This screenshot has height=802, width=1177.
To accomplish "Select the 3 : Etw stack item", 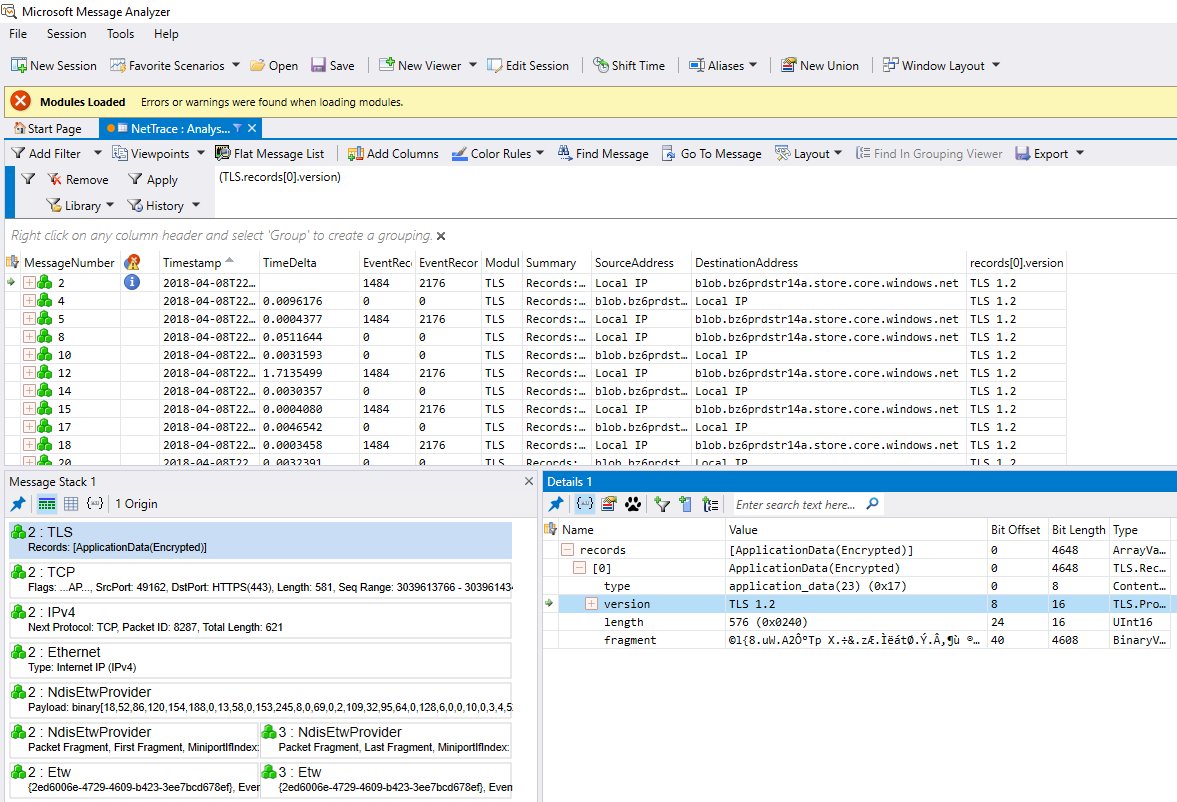I will (386, 779).
